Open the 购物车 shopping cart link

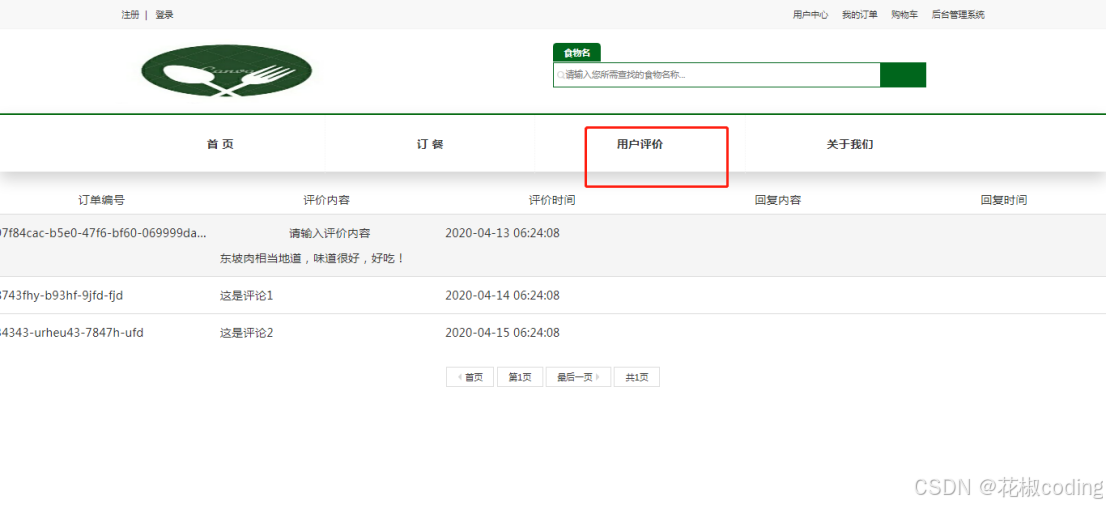click(904, 15)
